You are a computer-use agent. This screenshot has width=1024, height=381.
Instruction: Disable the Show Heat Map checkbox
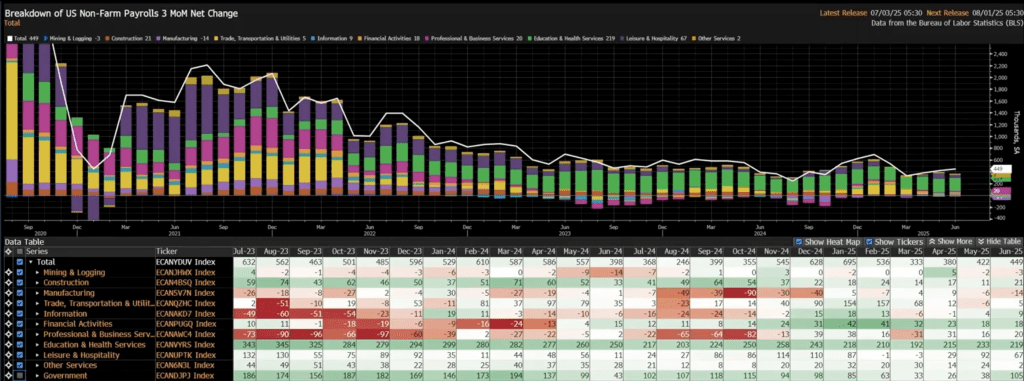798,242
